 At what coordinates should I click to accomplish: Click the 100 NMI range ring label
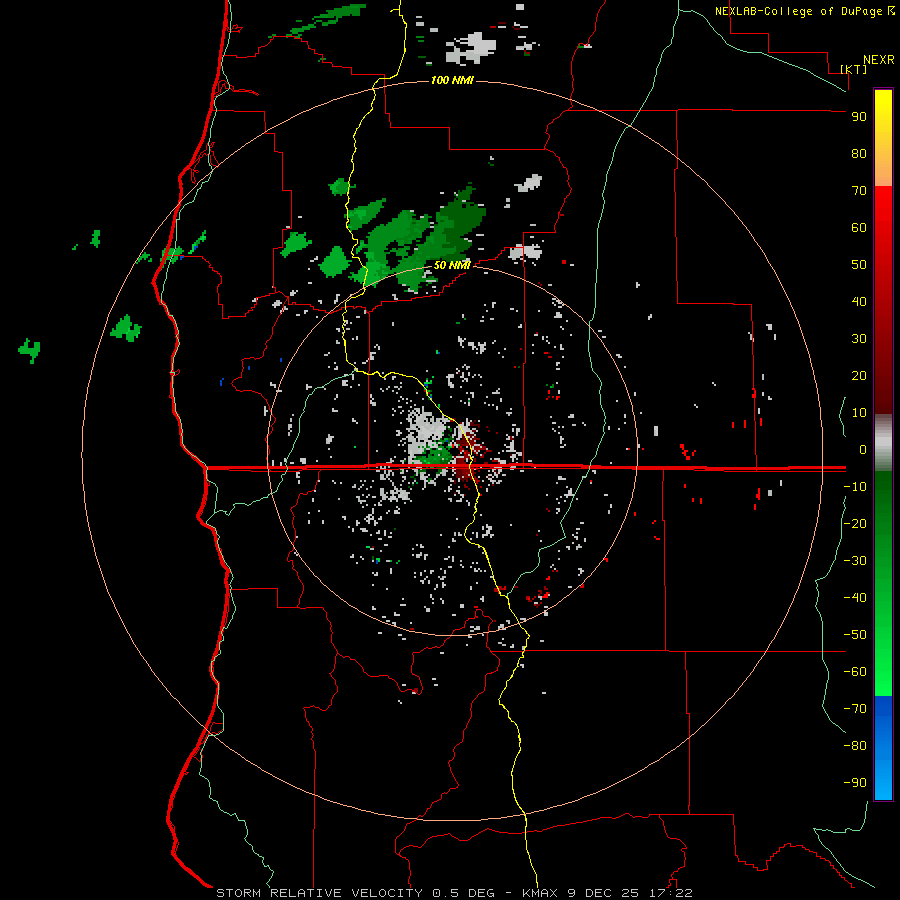pos(452,80)
